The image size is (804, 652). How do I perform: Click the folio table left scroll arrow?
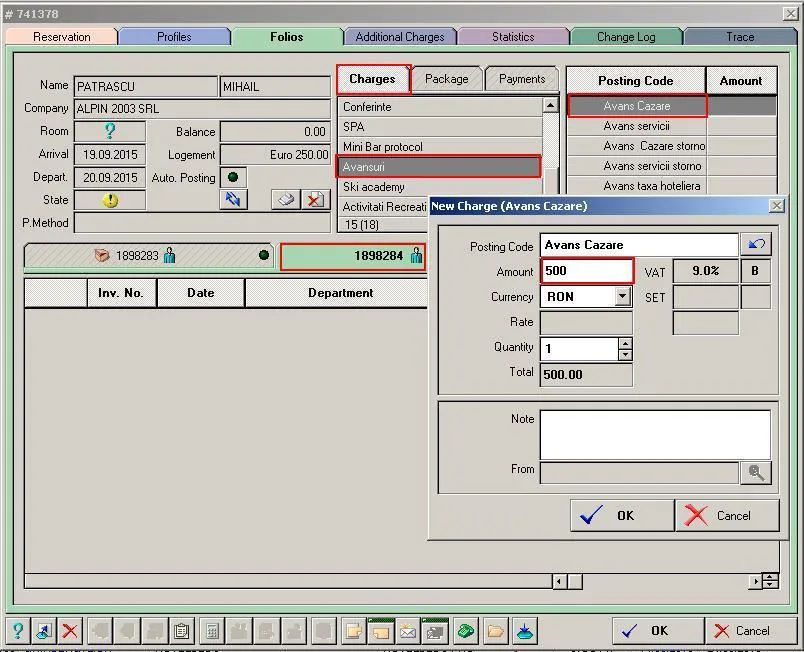pyautogui.click(x=559, y=581)
